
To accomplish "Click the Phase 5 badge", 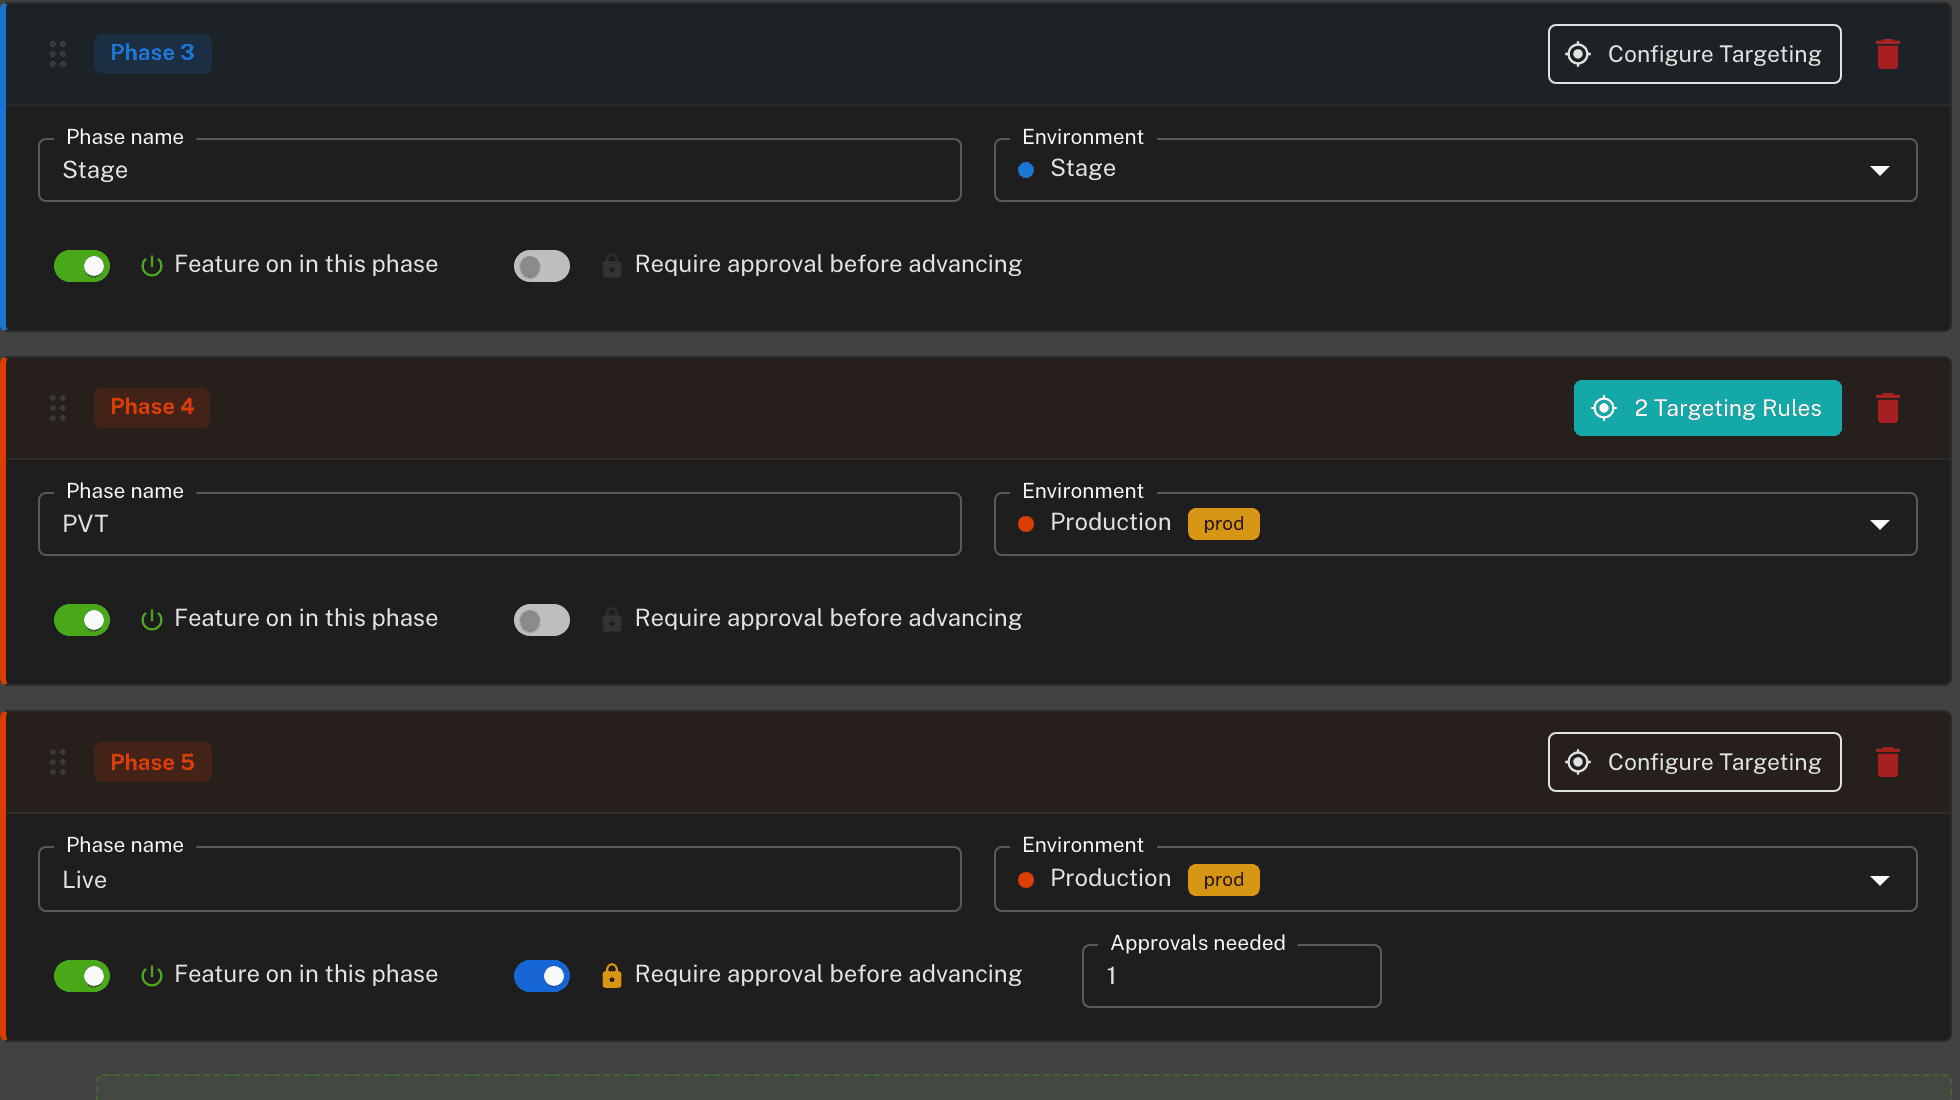I will (152, 762).
